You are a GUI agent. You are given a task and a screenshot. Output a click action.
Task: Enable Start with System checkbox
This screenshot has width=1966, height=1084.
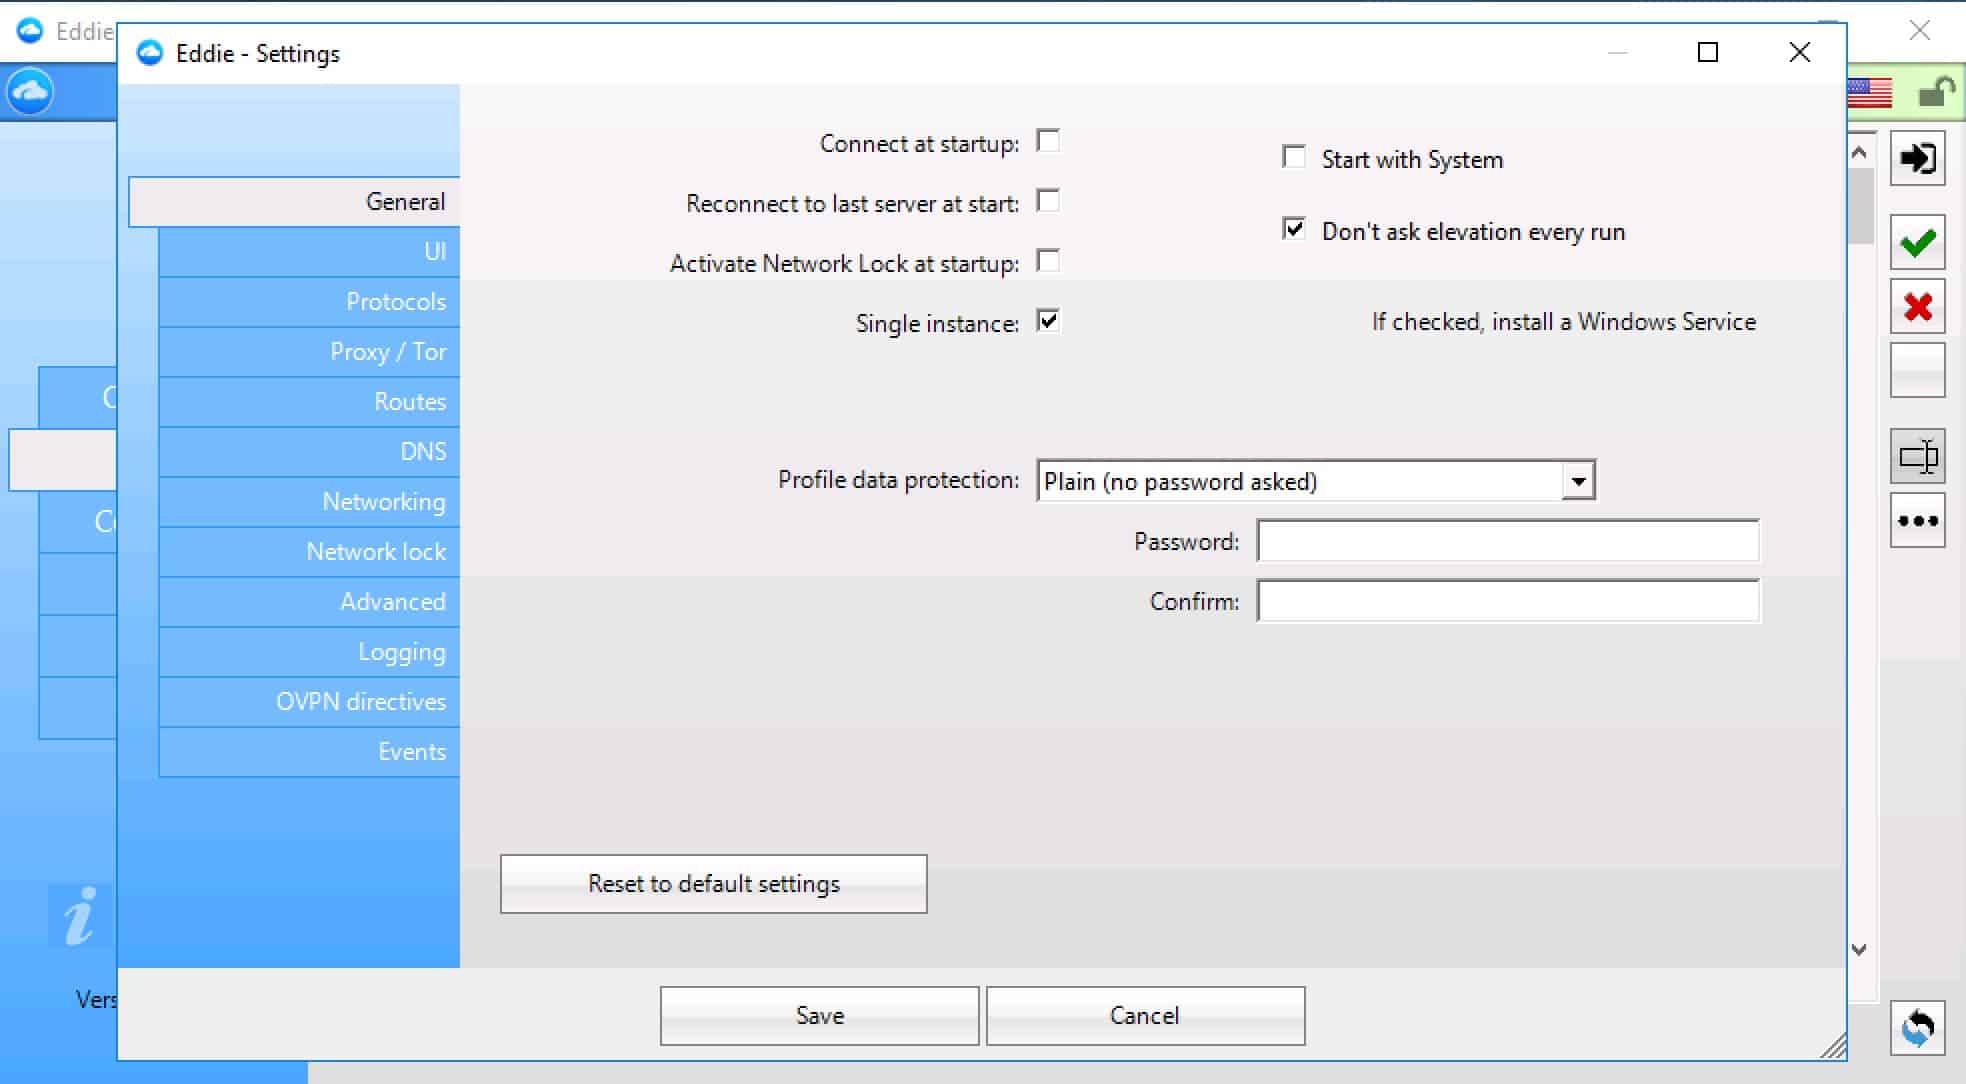point(1294,157)
